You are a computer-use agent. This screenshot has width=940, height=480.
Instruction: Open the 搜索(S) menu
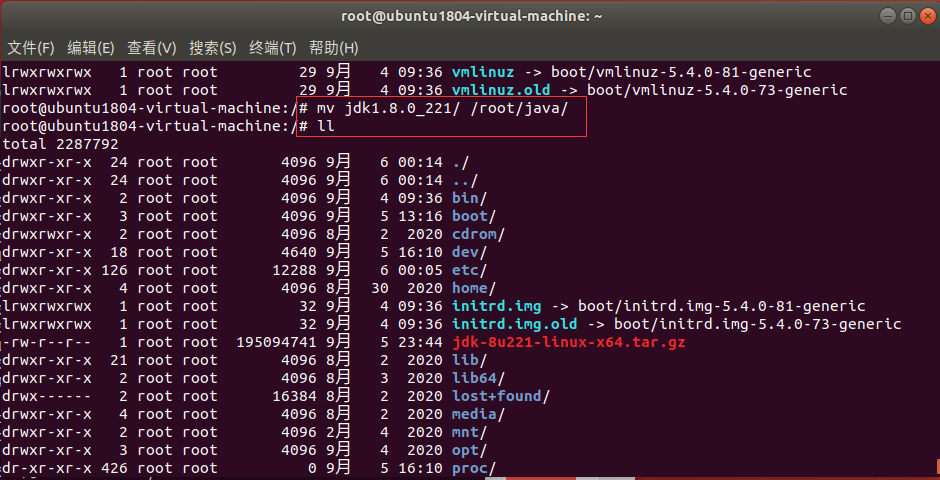click(x=212, y=48)
